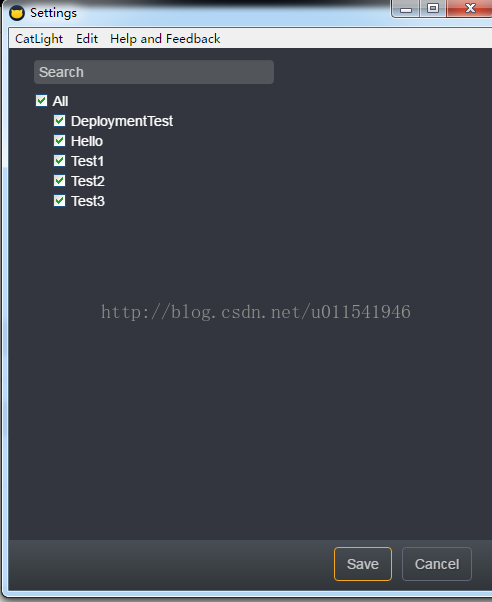Click the CatLight cat icon in title bar
The width and height of the screenshot is (492, 602).
click(17, 13)
